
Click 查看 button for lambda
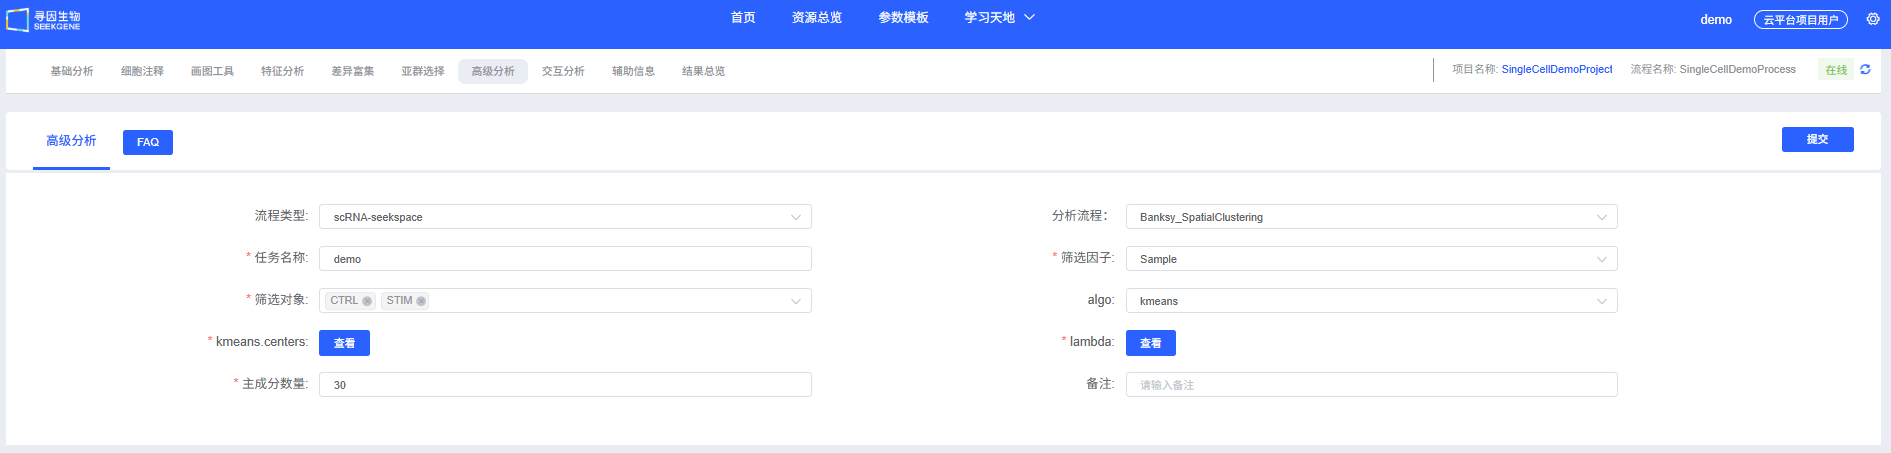click(x=1150, y=343)
